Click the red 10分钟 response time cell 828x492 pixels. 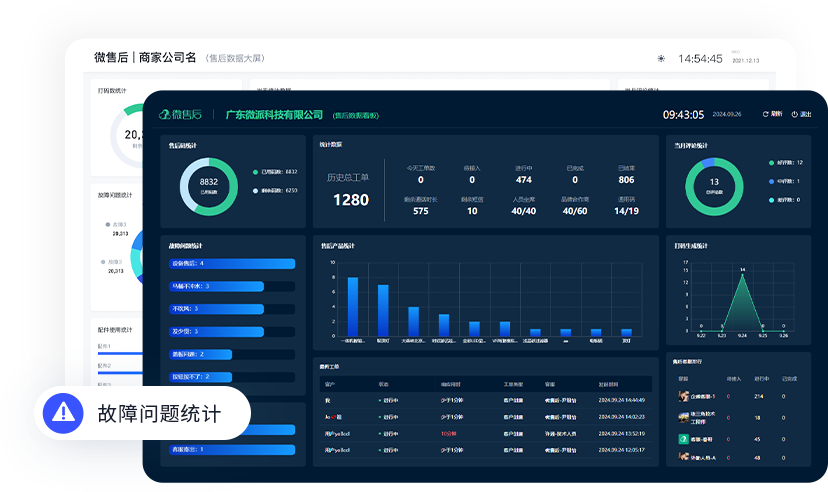[448, 434]
